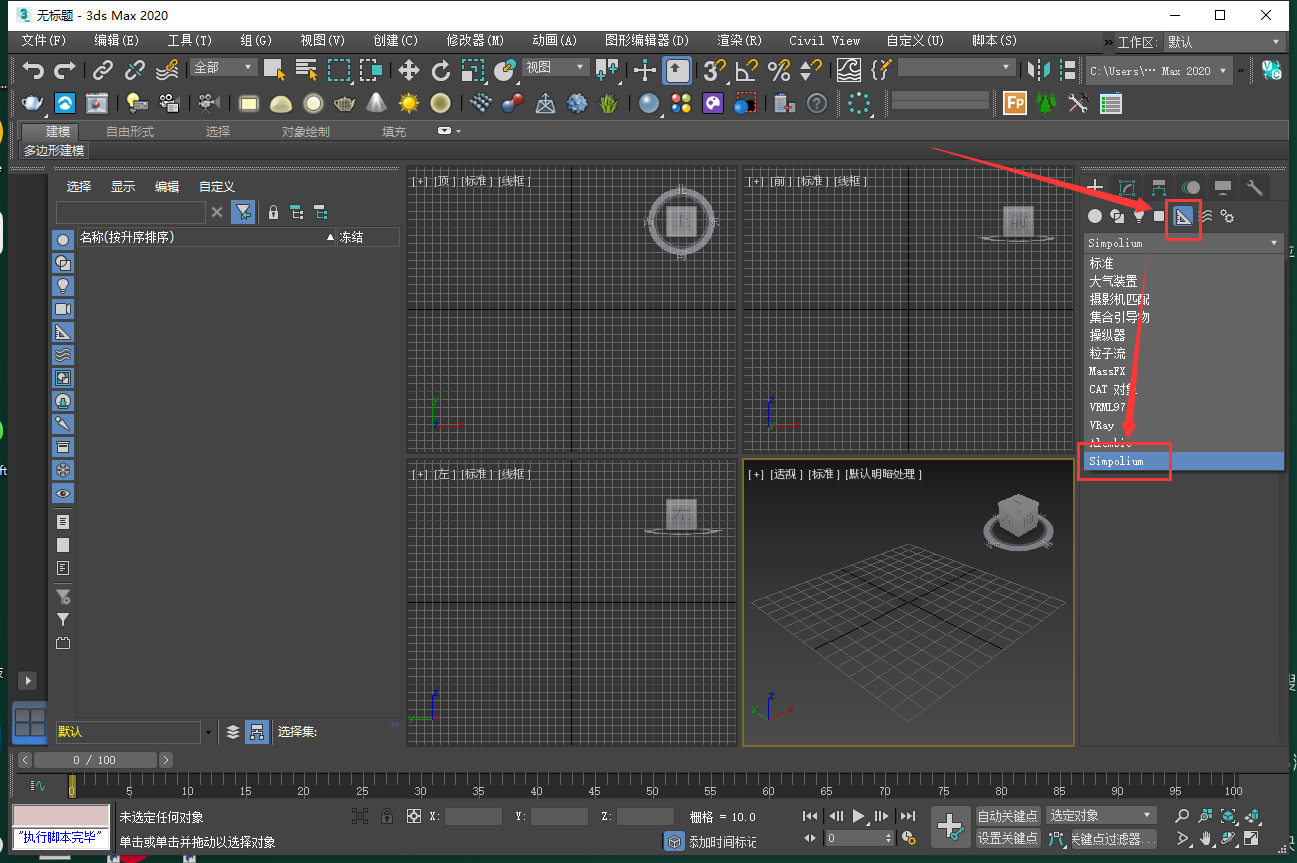
Task: Click the teapot render setup icon
Action: click(x=33, y=103)
